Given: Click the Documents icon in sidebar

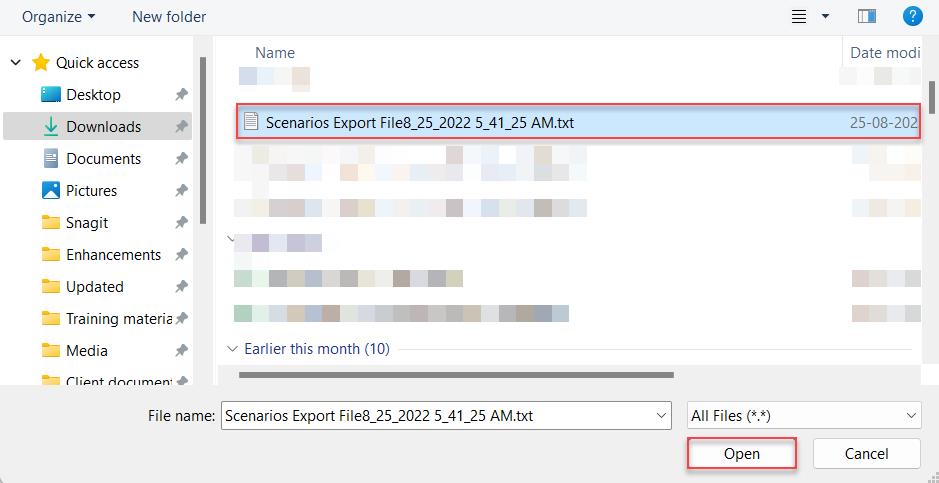Looking at the screenshot, I should 51,159.
